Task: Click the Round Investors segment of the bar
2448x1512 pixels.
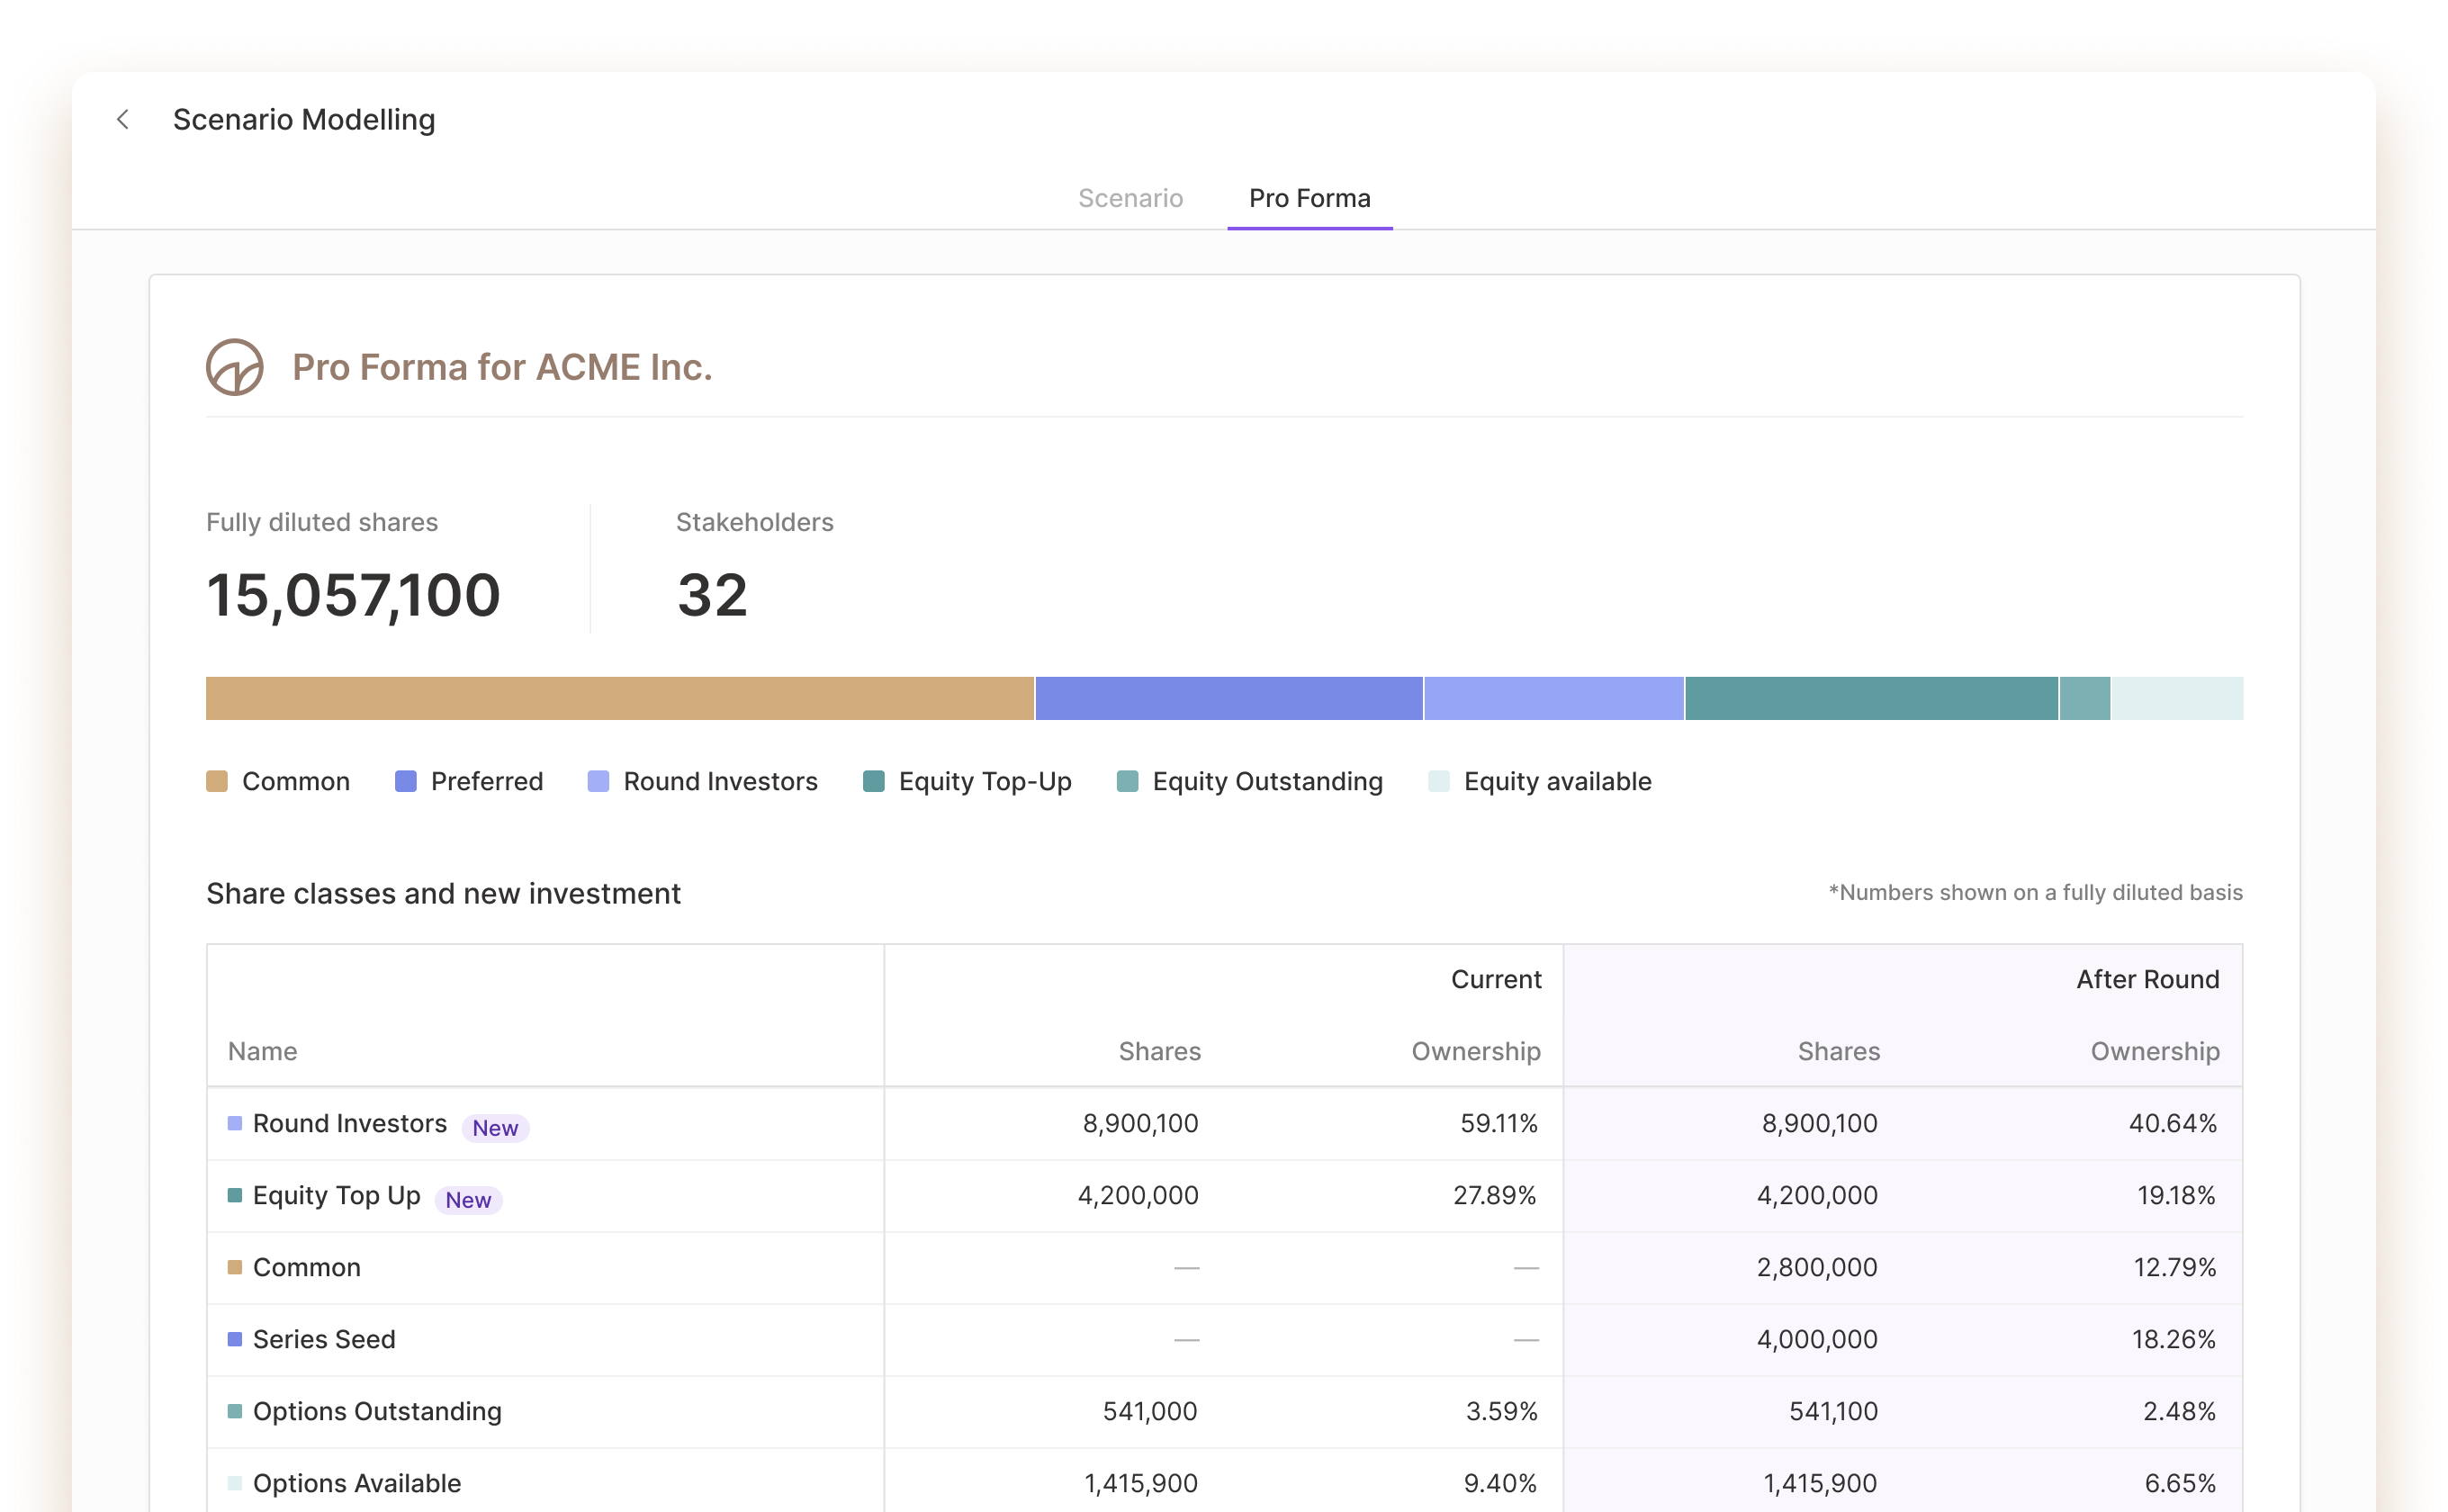Action: (1553, 698)
